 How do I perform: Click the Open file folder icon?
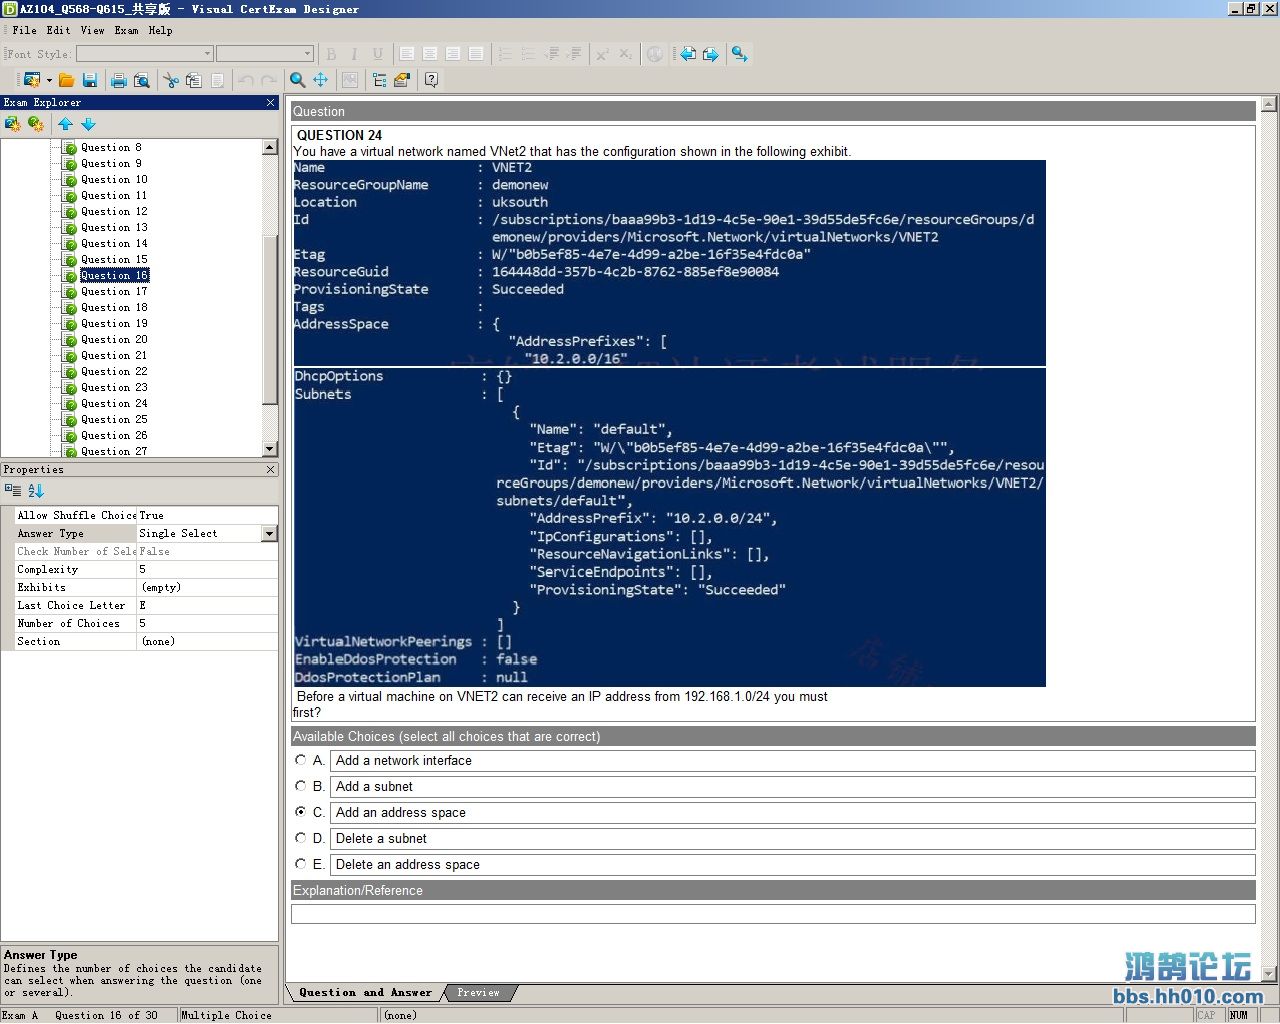point(67,80)
